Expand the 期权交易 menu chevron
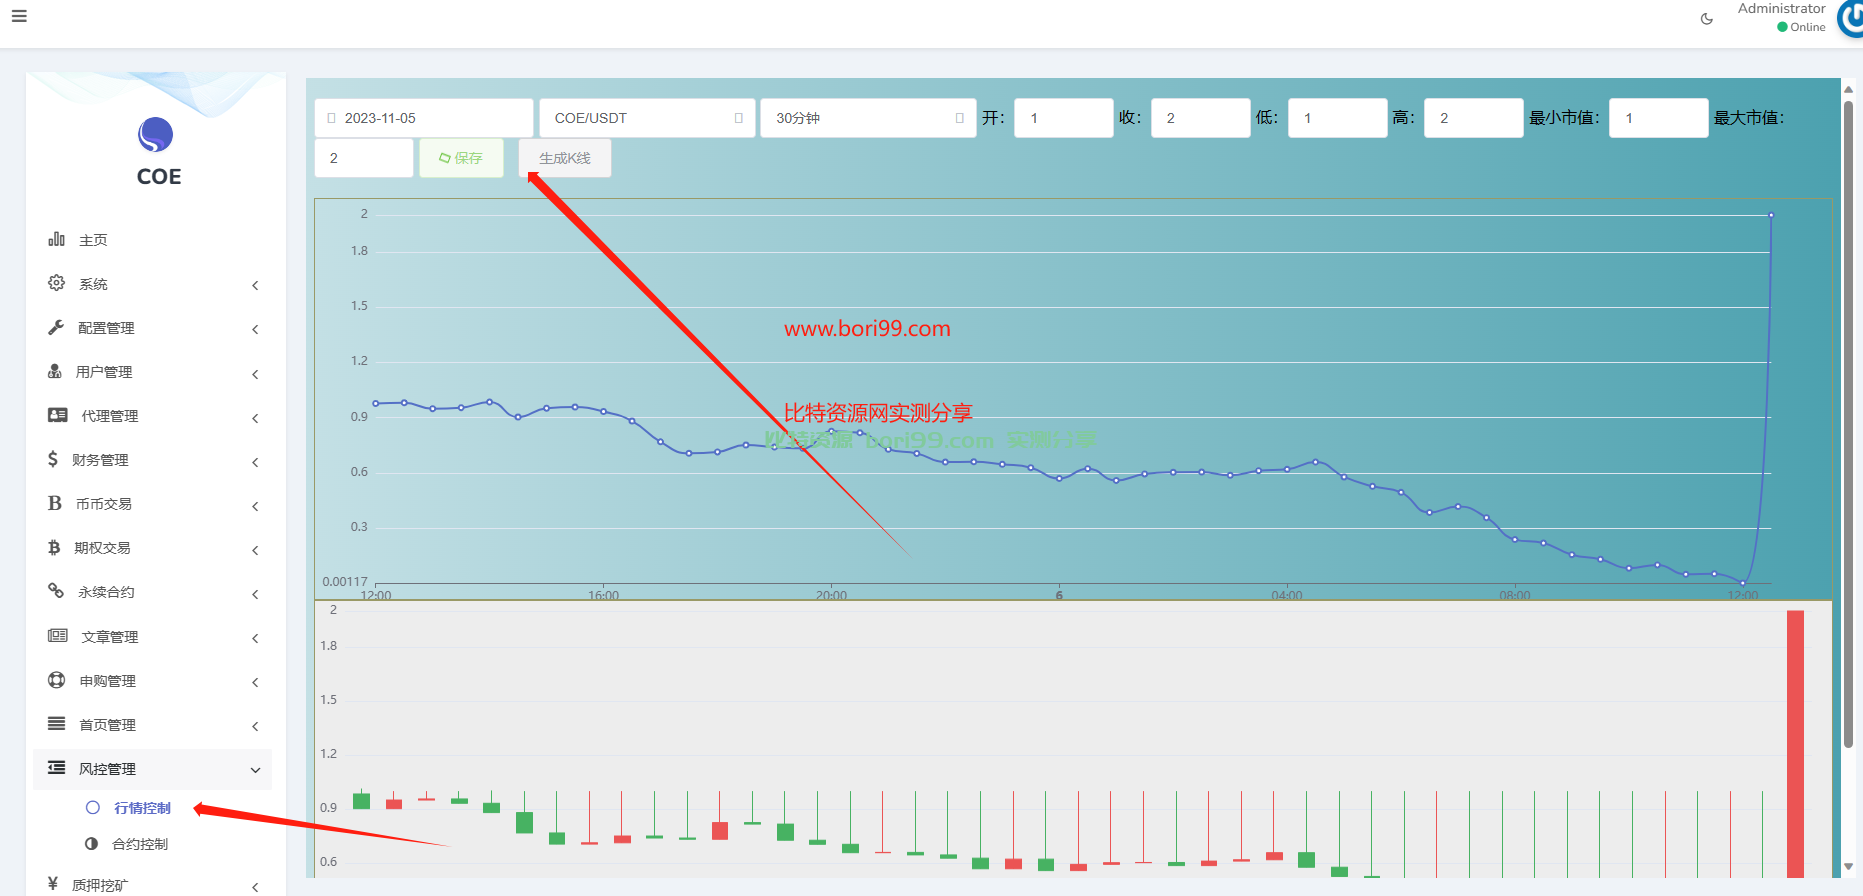The height and width of the screenshot is (896, 1863). pos(256,550)
